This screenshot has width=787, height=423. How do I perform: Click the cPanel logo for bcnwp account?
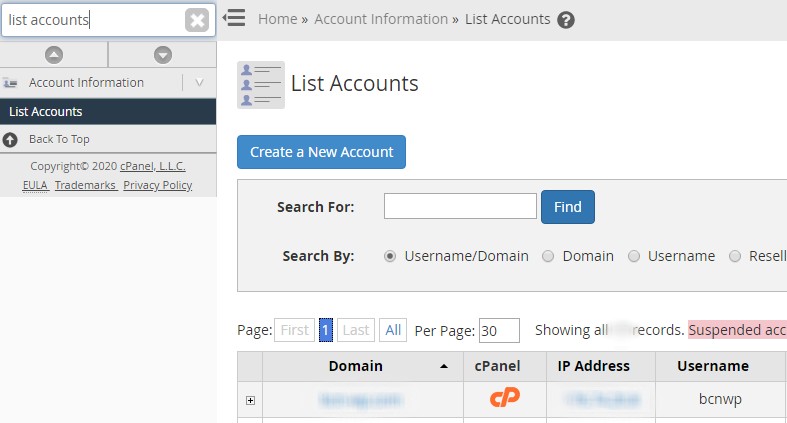tap(505, 399)
